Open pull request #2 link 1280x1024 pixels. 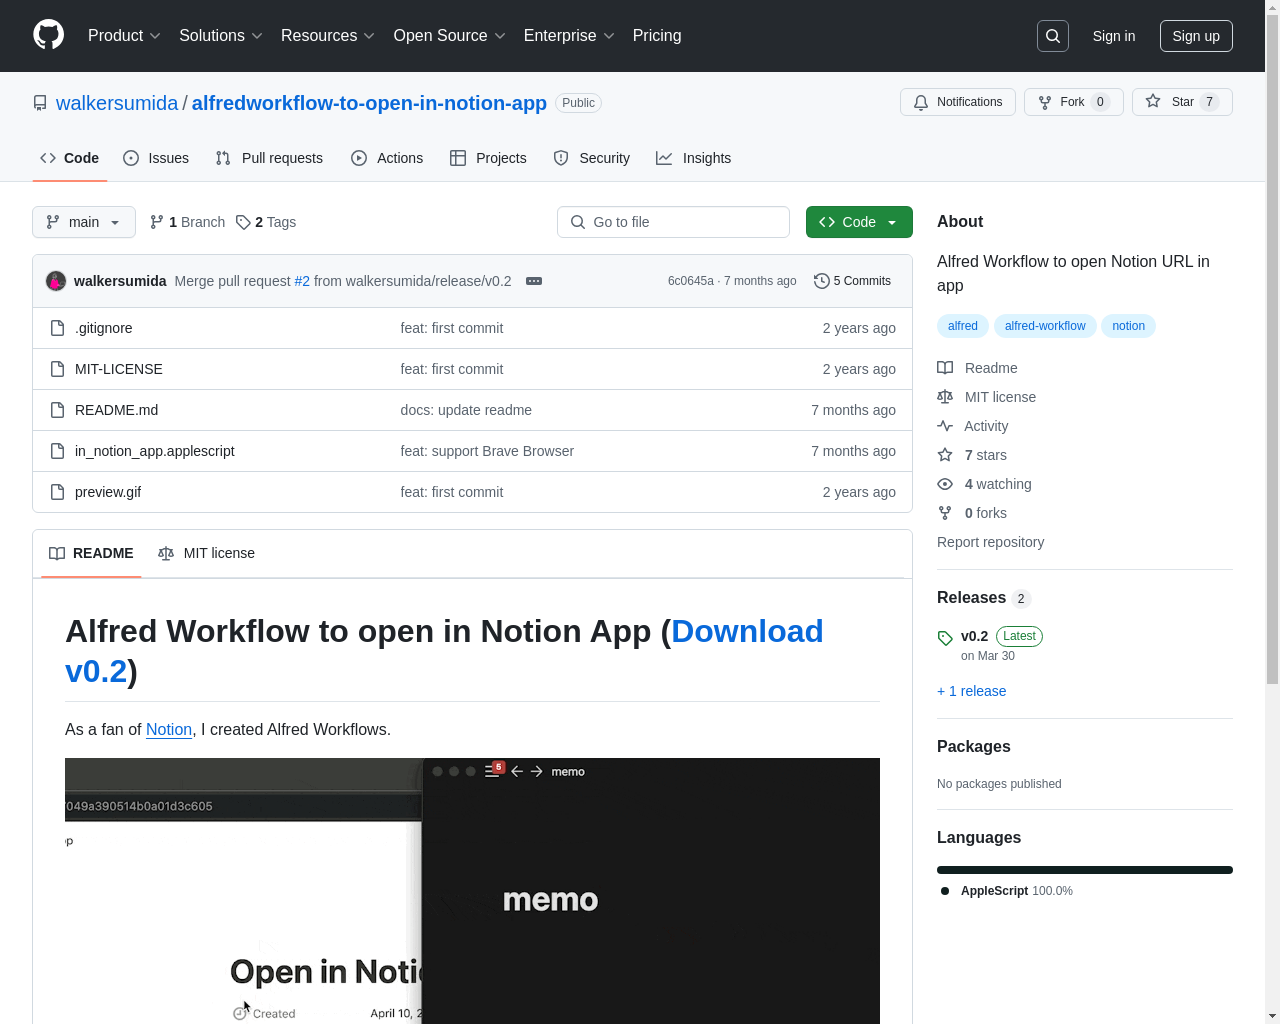coord(302,281)
